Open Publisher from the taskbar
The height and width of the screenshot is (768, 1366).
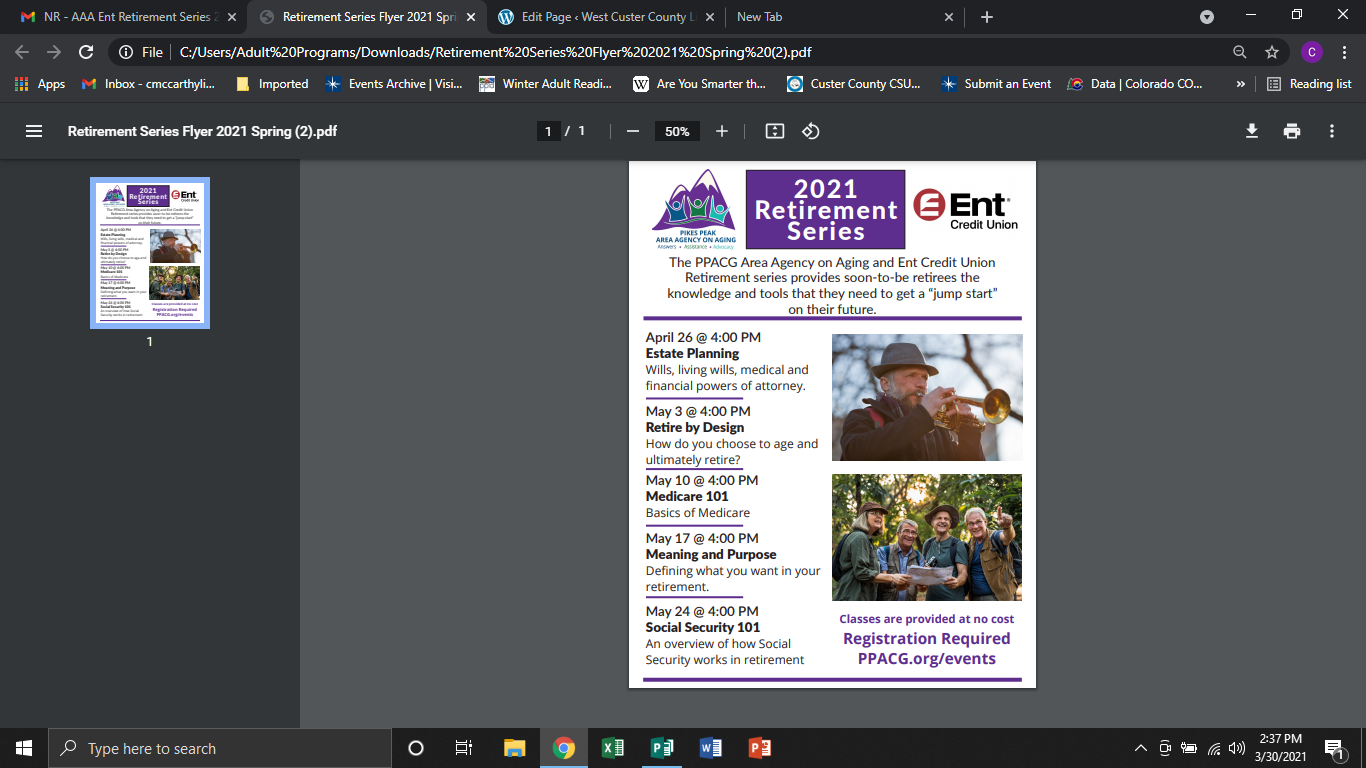click(x=662, y=748)
